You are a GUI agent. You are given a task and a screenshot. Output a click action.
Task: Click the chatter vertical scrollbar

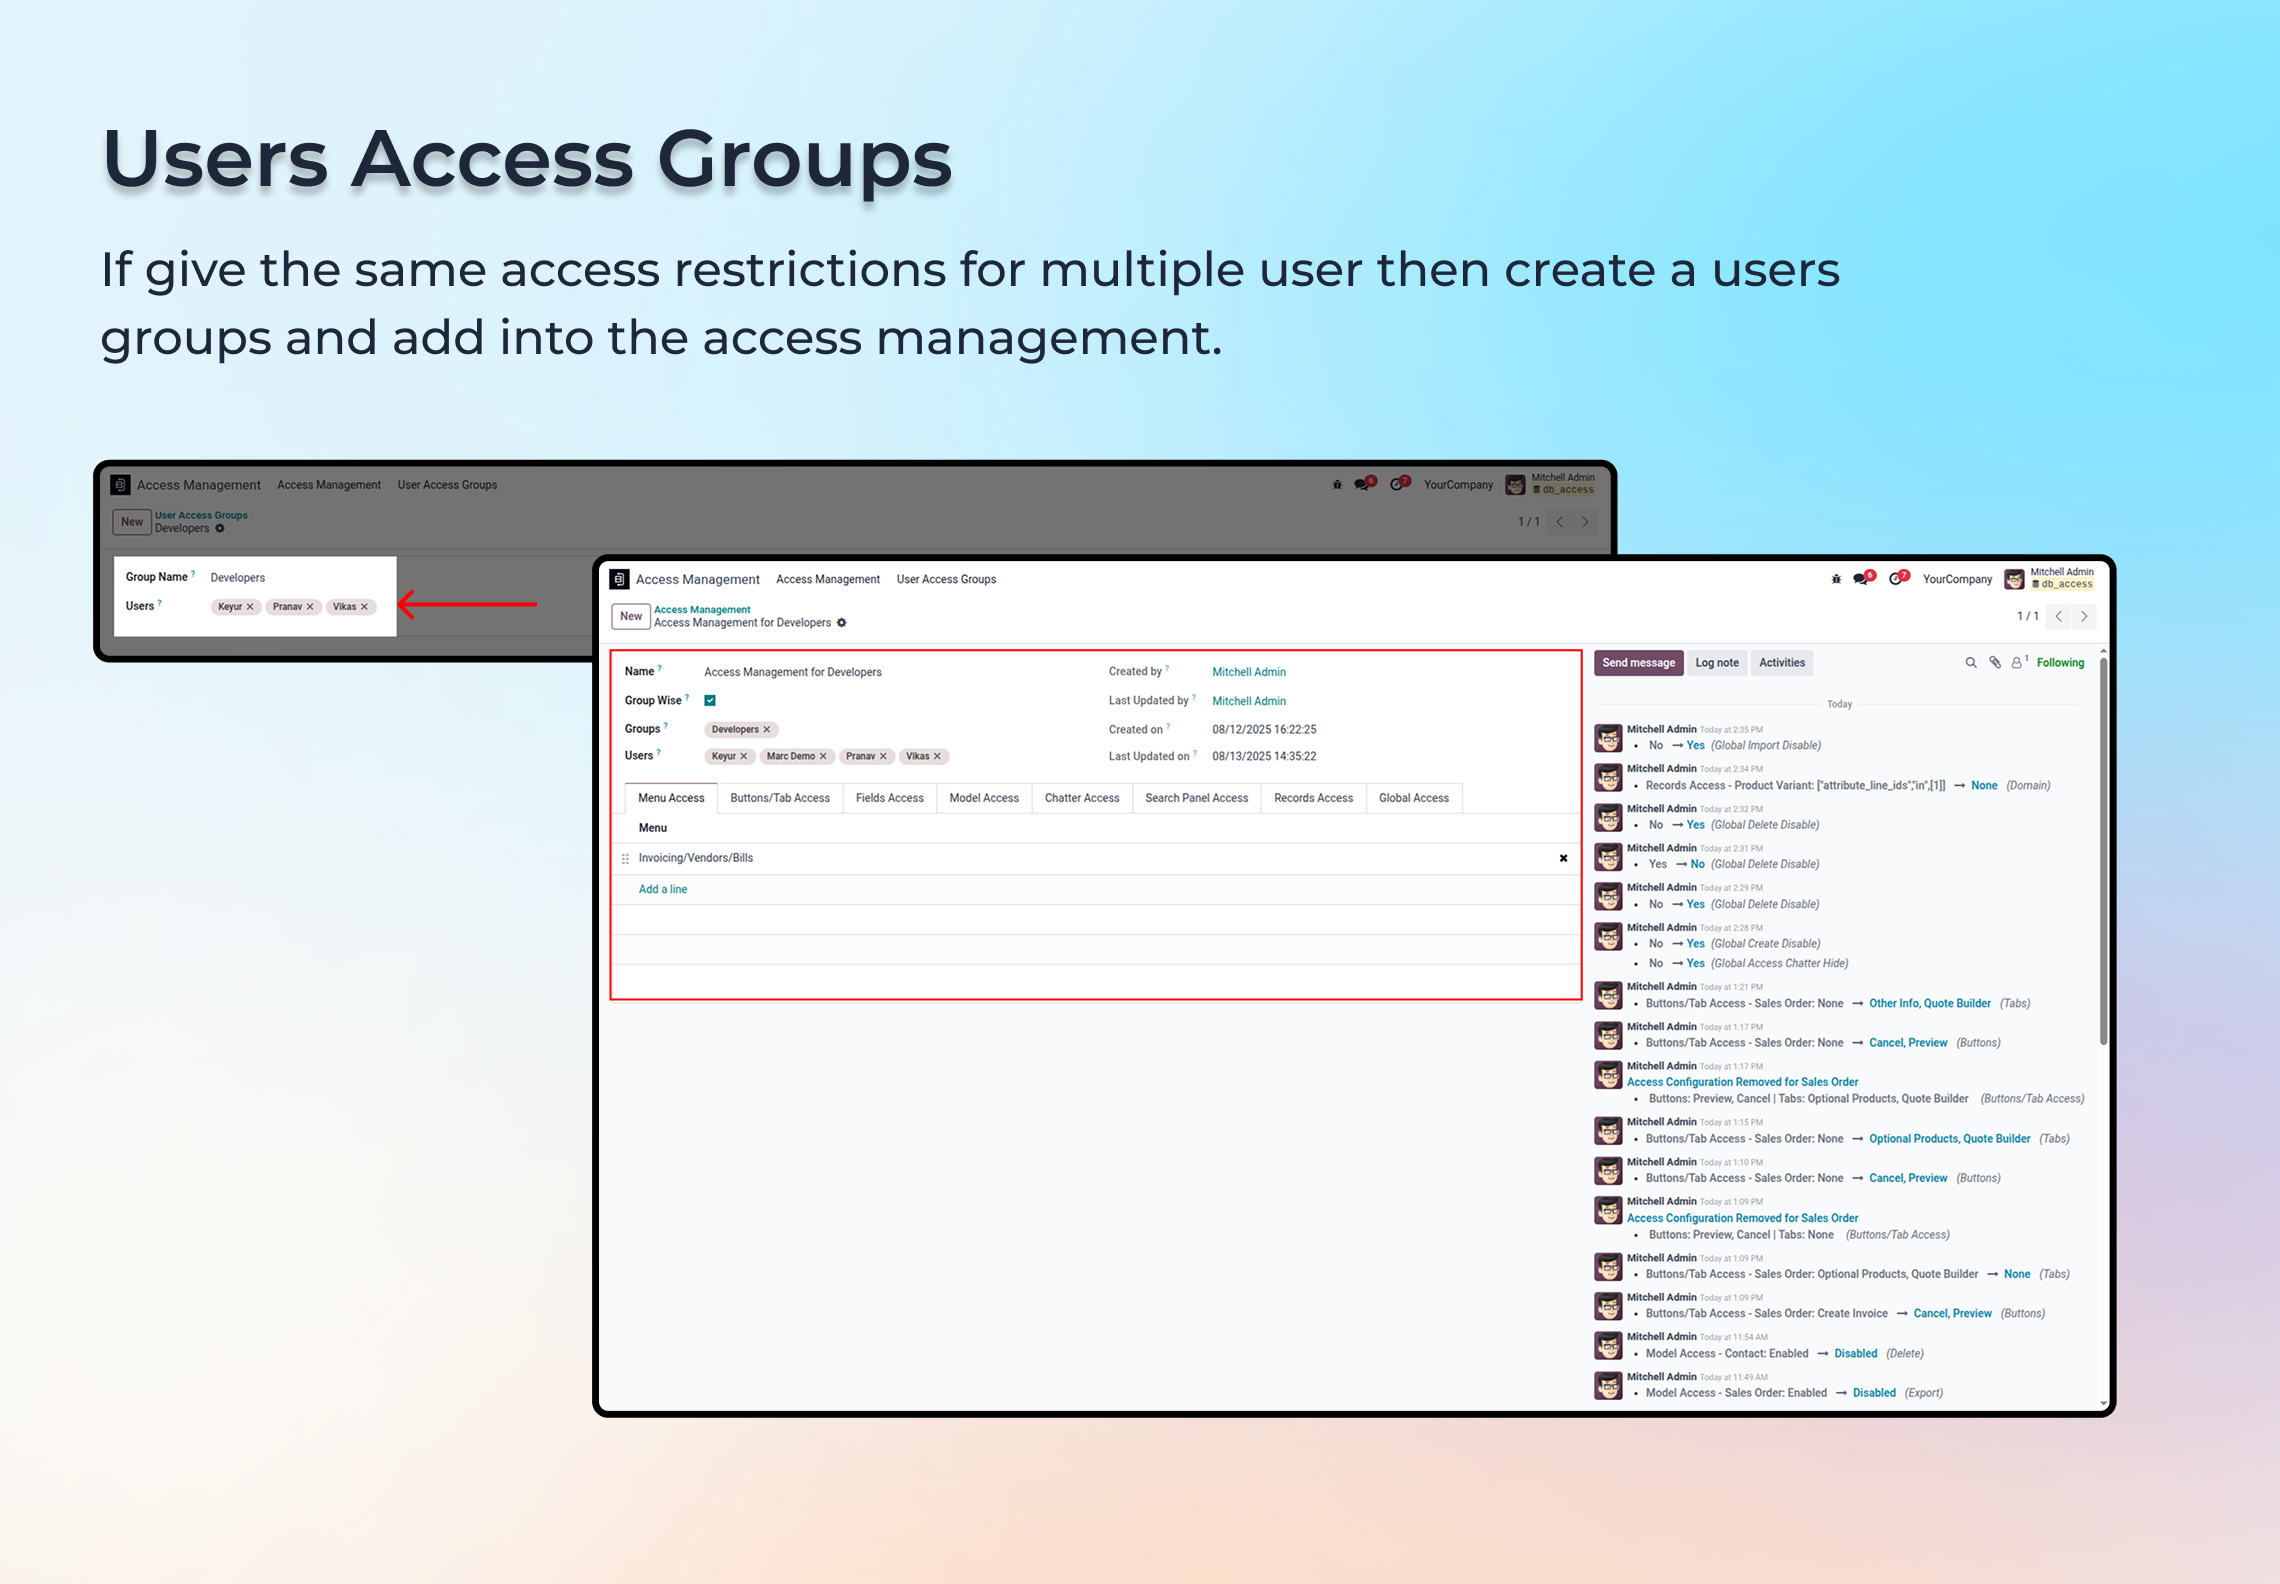tap(2103, 850)
